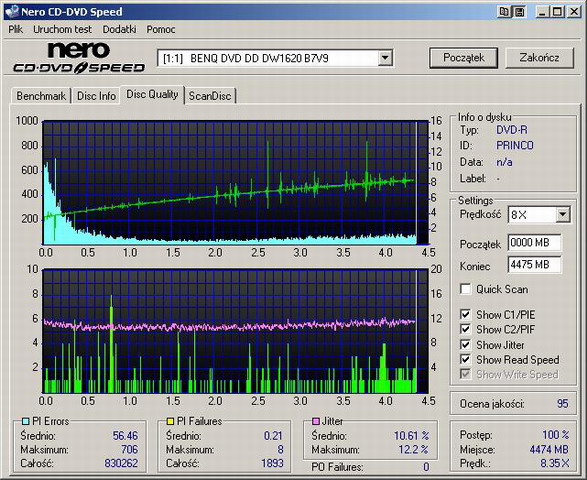
Task: Select the Disc Quality tab
Action: [152, 94]
